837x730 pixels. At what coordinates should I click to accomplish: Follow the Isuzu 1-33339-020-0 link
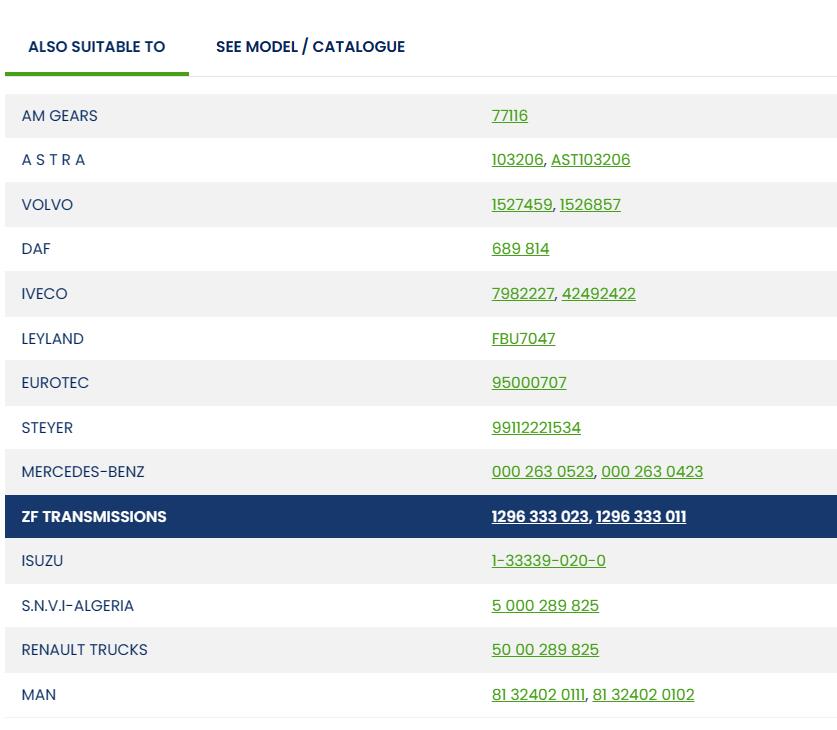point(548,561)
